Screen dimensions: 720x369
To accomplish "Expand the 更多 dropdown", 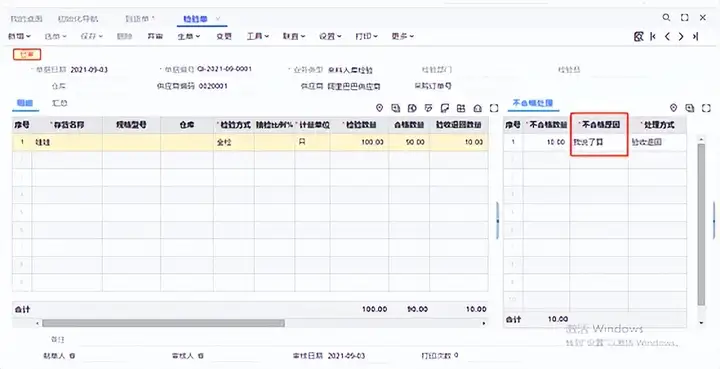I will [403, 36].
